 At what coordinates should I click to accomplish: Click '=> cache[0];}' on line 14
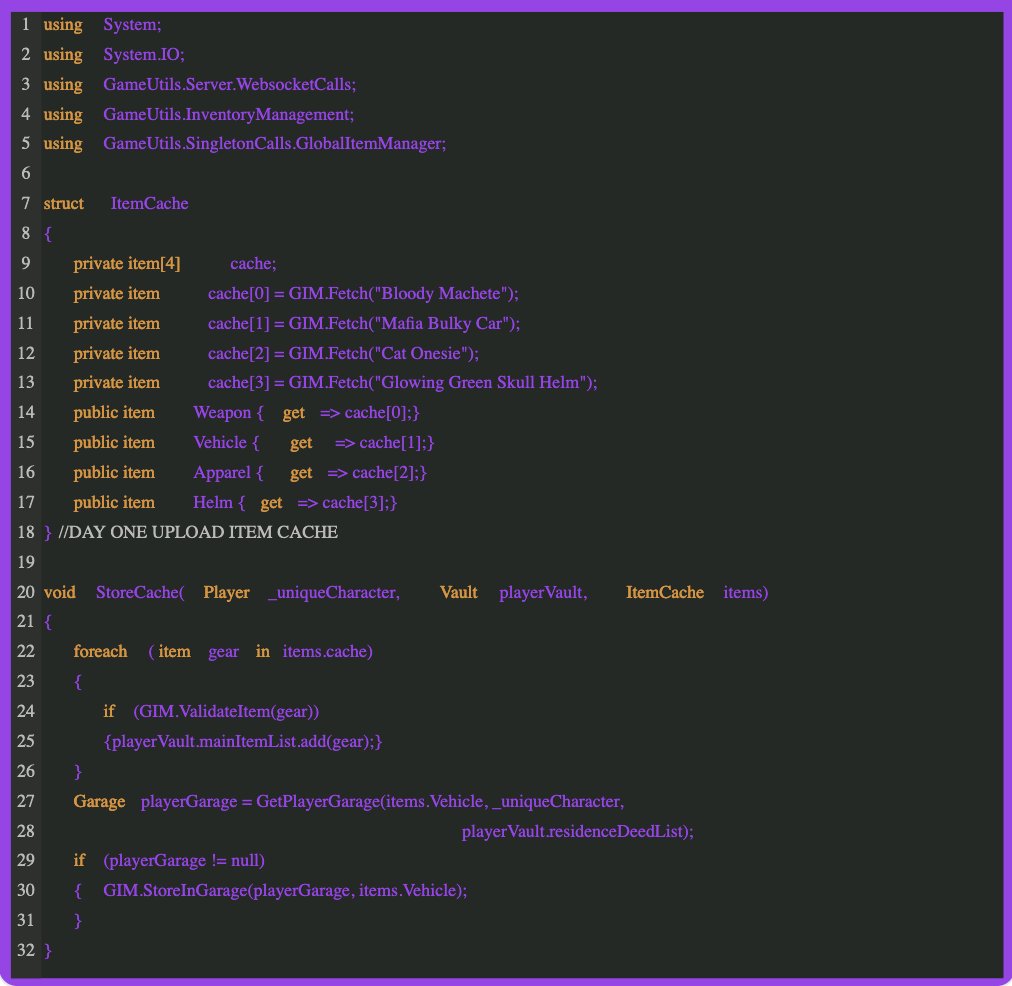[x=370, y=412]
